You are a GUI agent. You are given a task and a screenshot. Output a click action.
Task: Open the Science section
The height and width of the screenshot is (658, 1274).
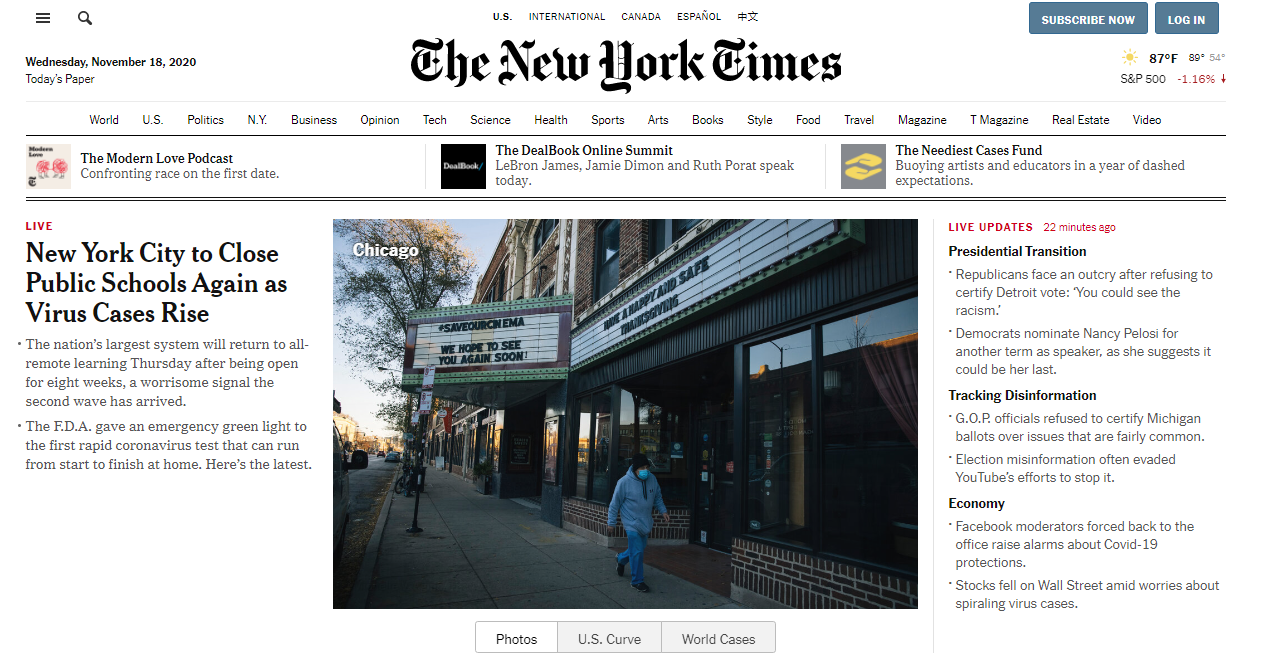click(490, 120)
